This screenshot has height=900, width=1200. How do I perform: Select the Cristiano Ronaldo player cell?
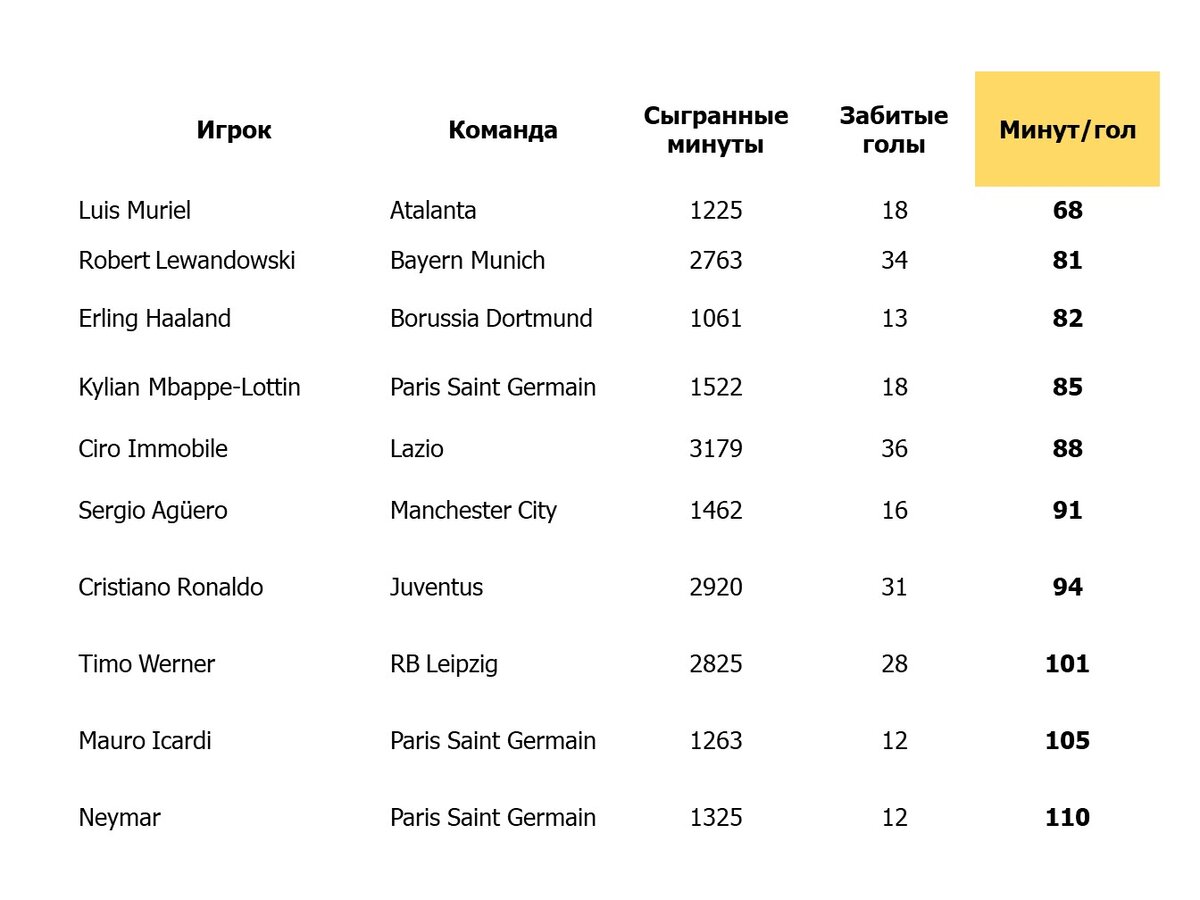(x=171, y=587)
